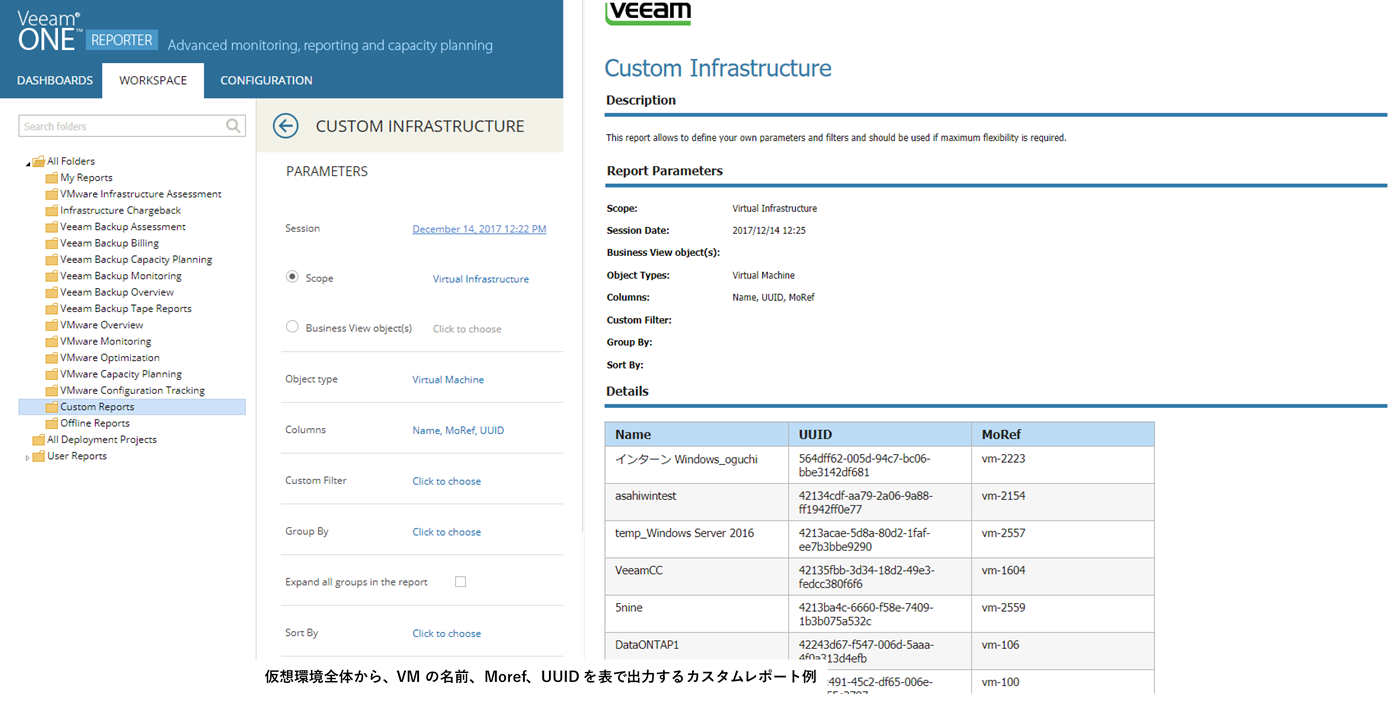Image resolution: width=1391 pixels, height=701 pixels.
Task: Open the session date December 14, 2017 link
Action: point(479,229)
